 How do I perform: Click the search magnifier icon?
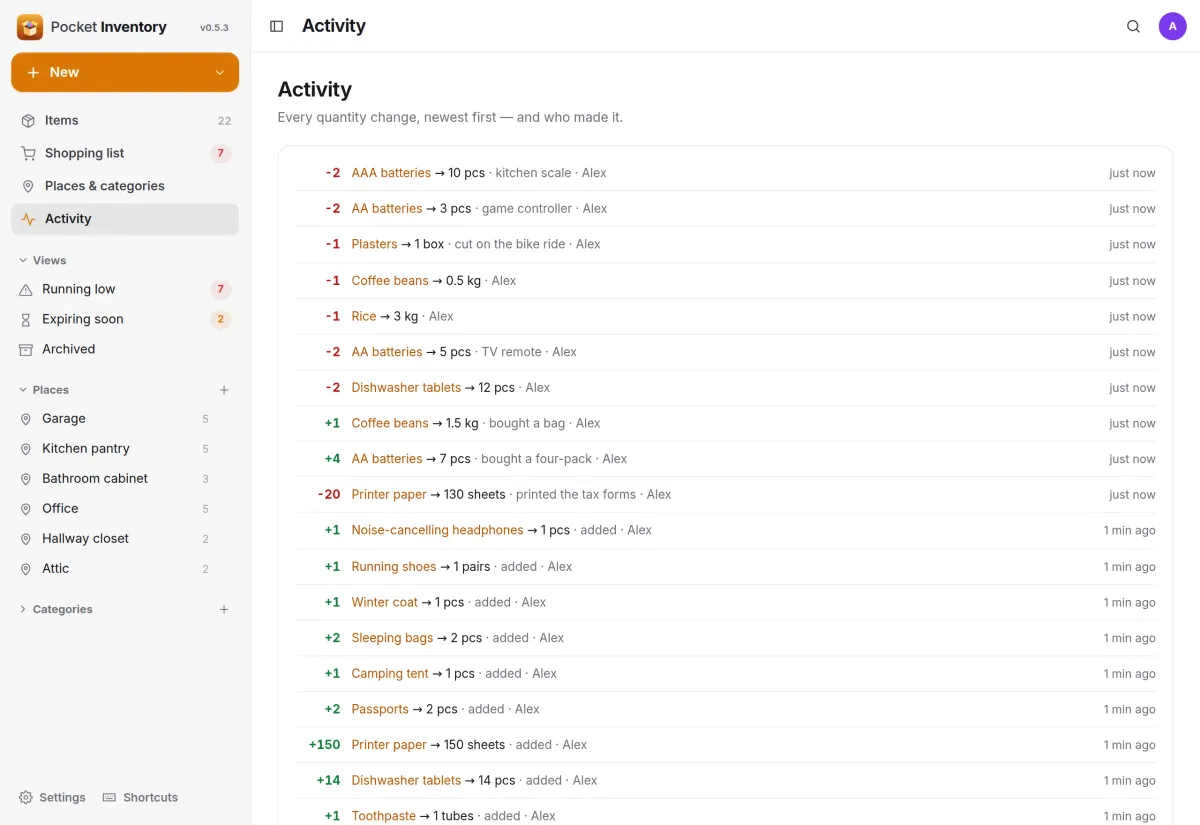pos(1133,27)
